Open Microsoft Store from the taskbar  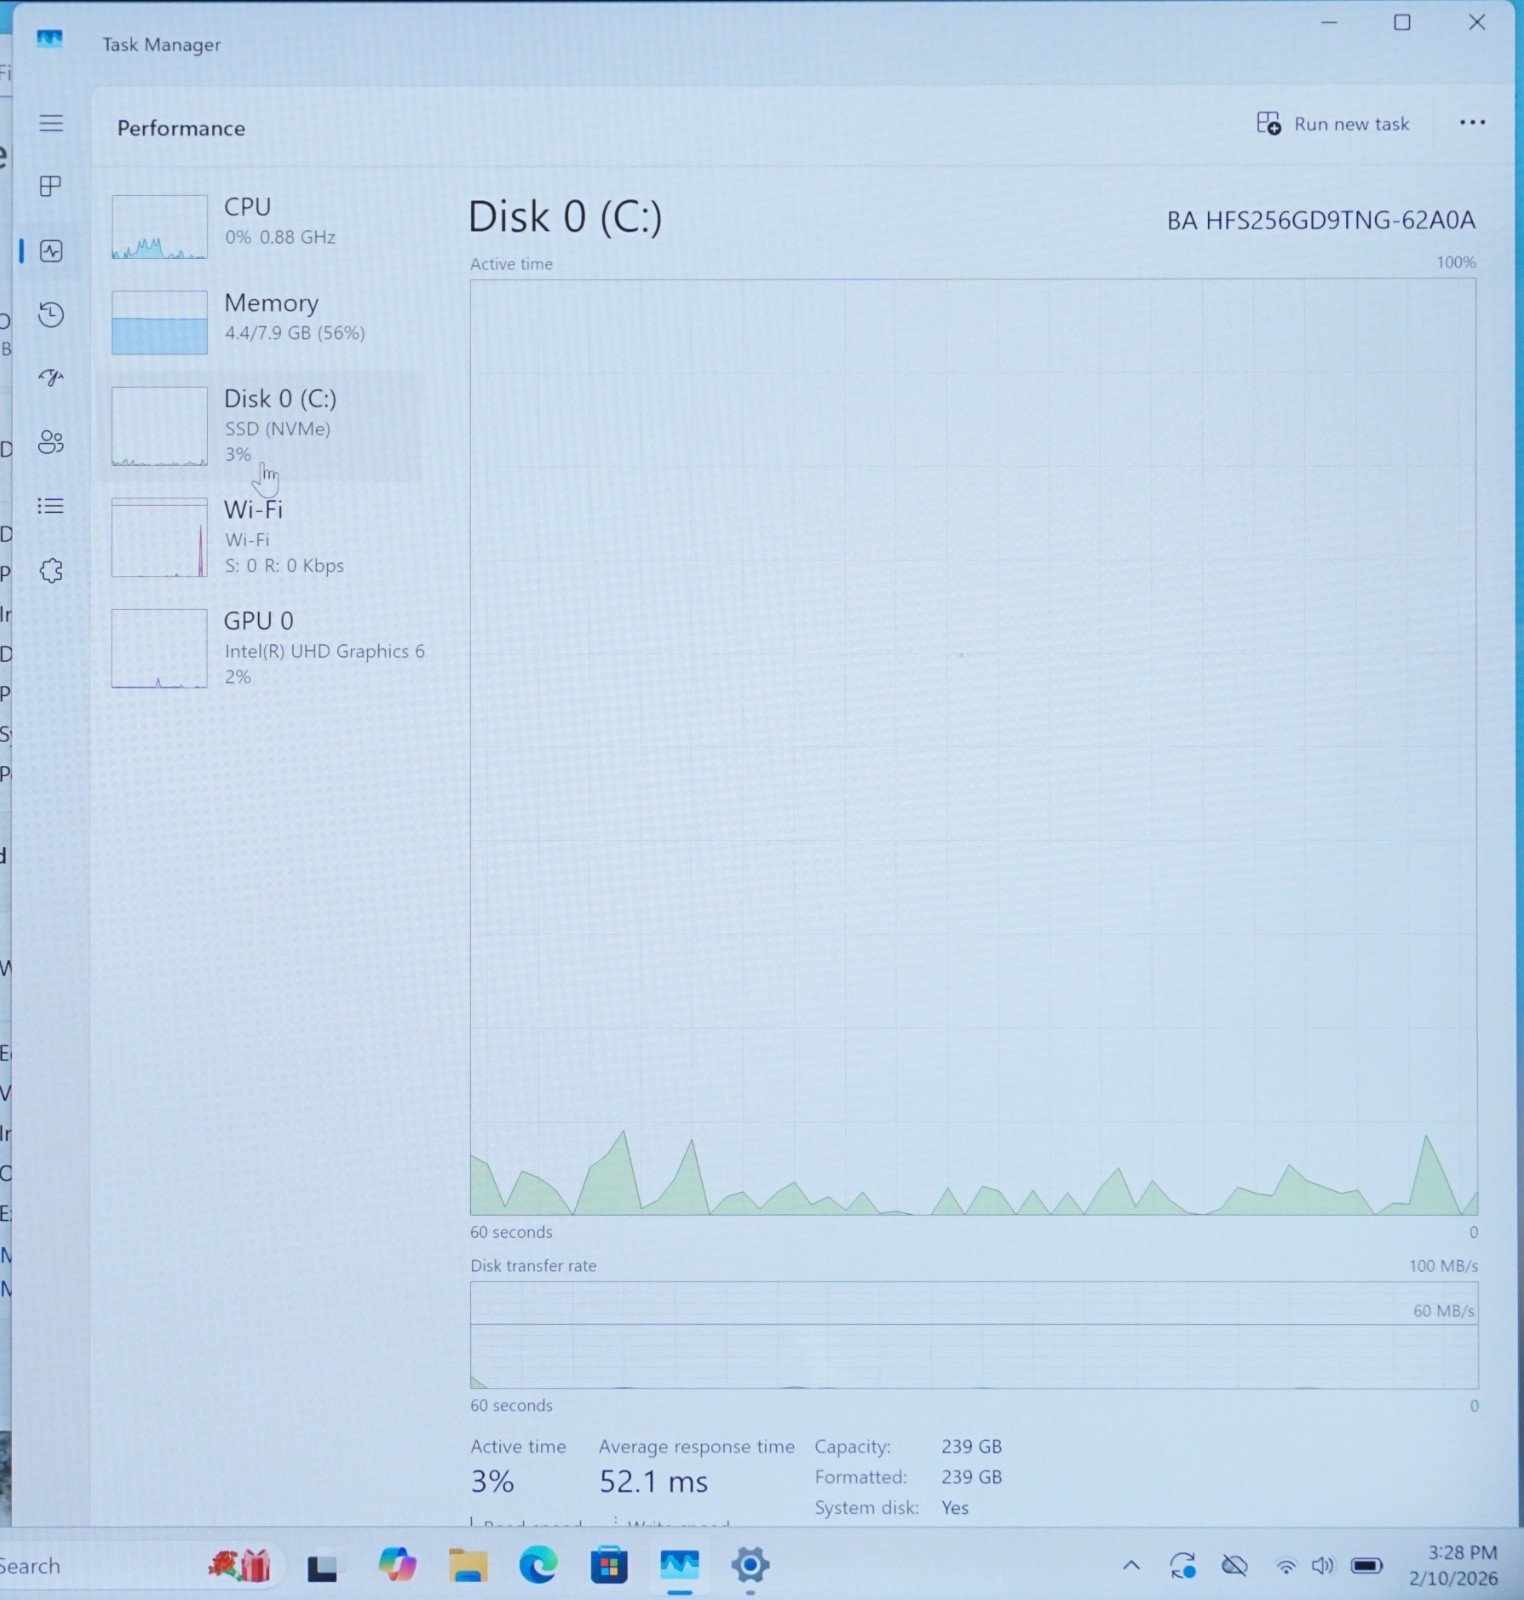click(x=608, y=1565)
